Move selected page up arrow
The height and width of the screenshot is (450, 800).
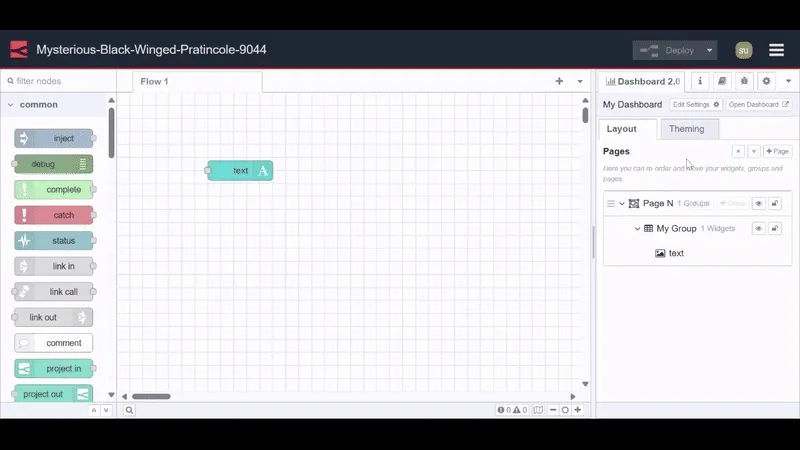coord(738,151)
